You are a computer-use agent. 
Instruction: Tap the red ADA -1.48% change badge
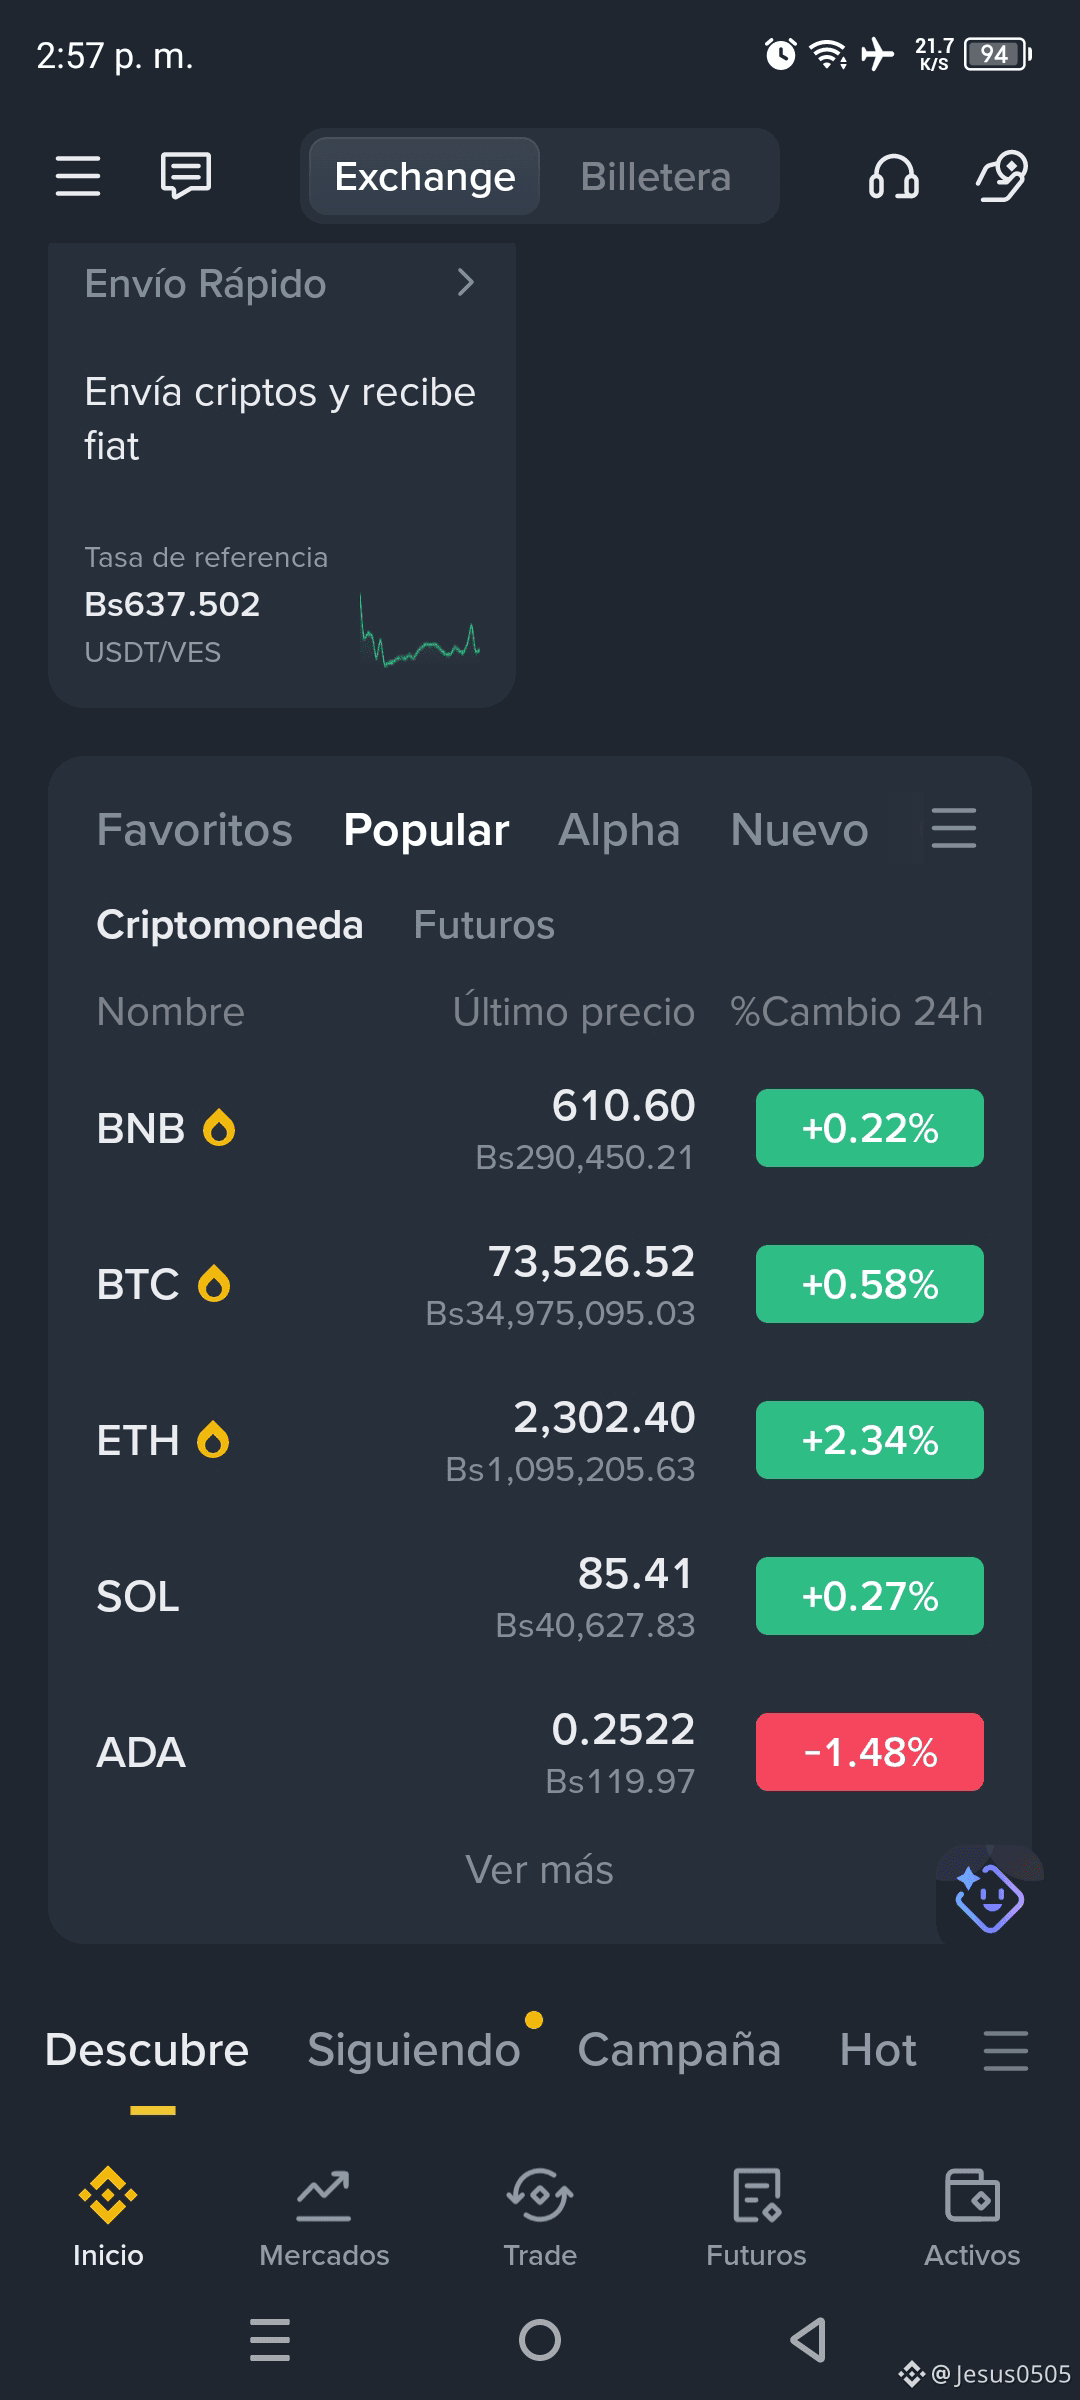click(x=870, y=1752)
